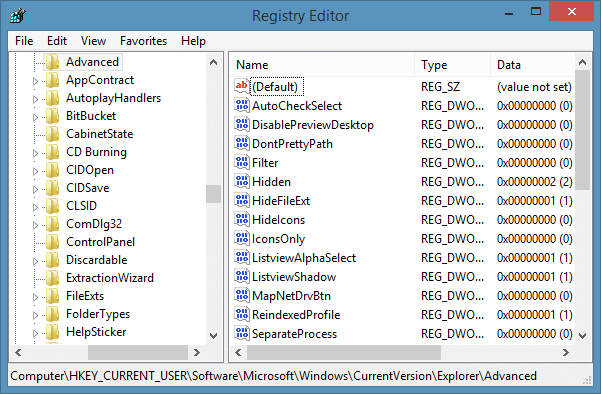This screenshot has width=601, height=394.
Task: Click values pane scroll down arrow
Action: click(x=583, y=336)
